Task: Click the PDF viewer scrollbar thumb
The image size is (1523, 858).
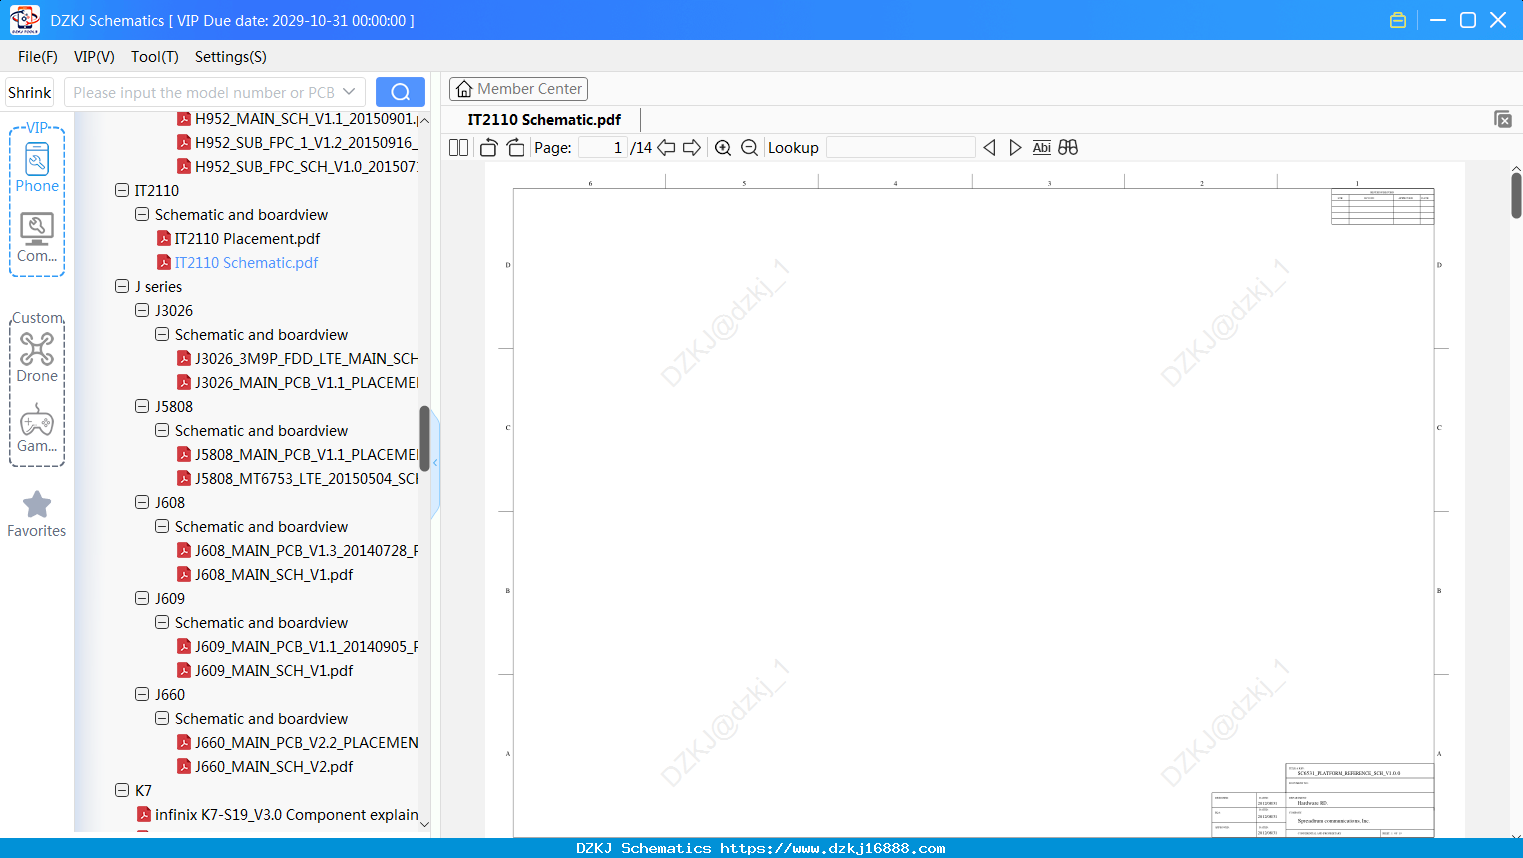Action: coord(1516,195)
